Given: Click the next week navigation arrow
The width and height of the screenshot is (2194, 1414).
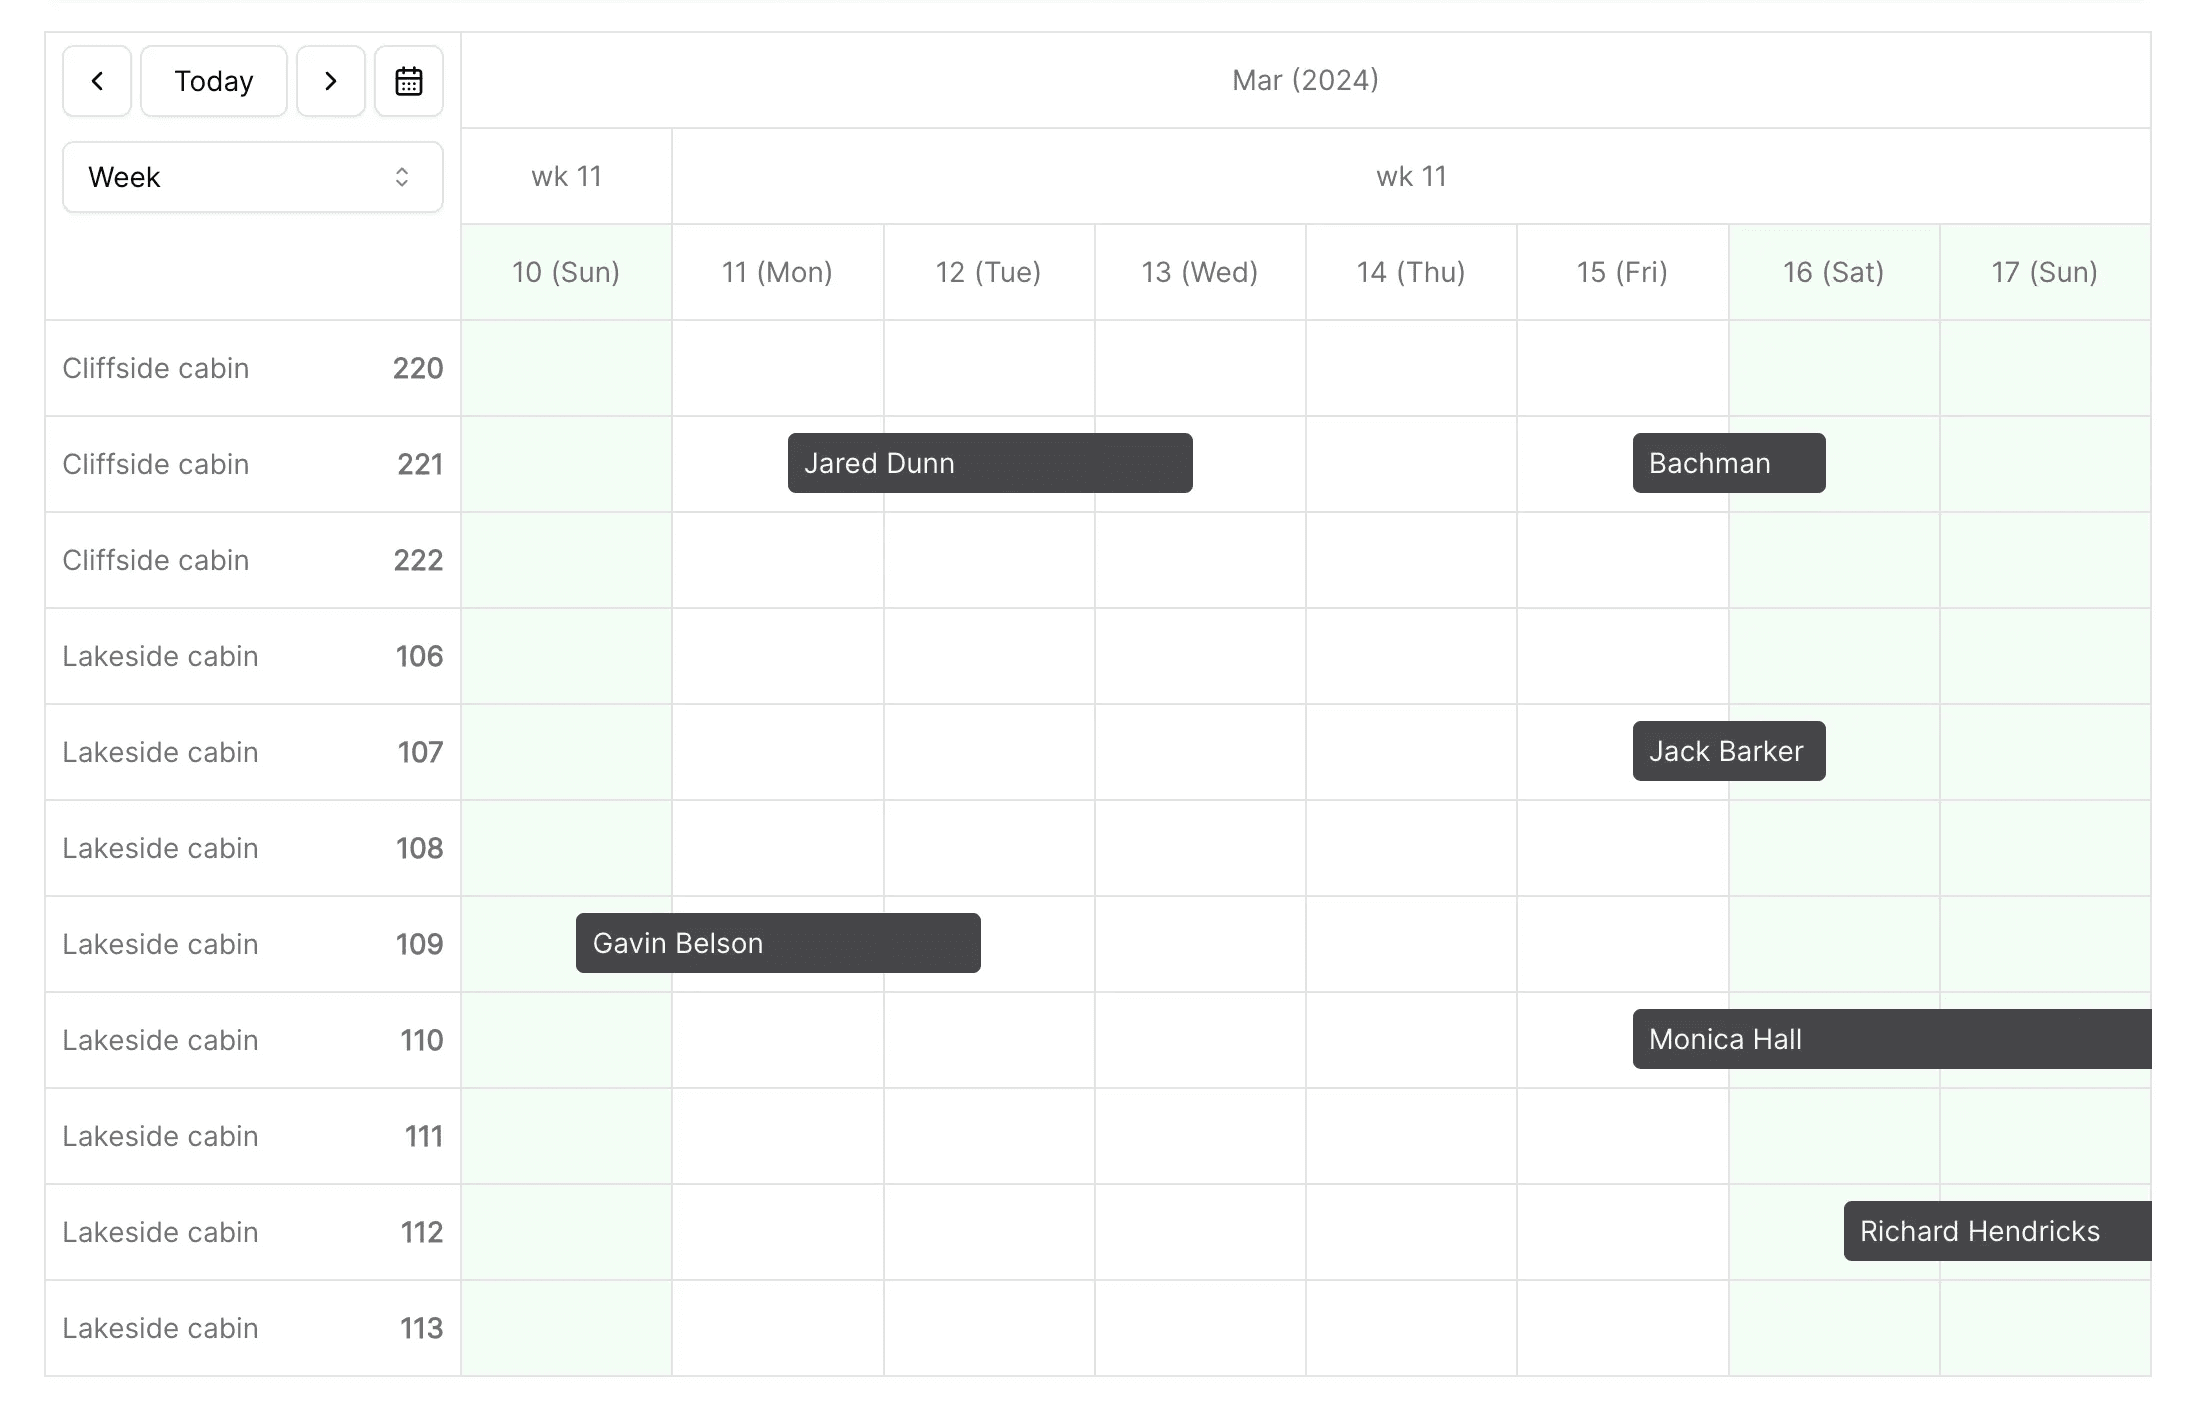Looking at the screenshot, I should point(331,80).
